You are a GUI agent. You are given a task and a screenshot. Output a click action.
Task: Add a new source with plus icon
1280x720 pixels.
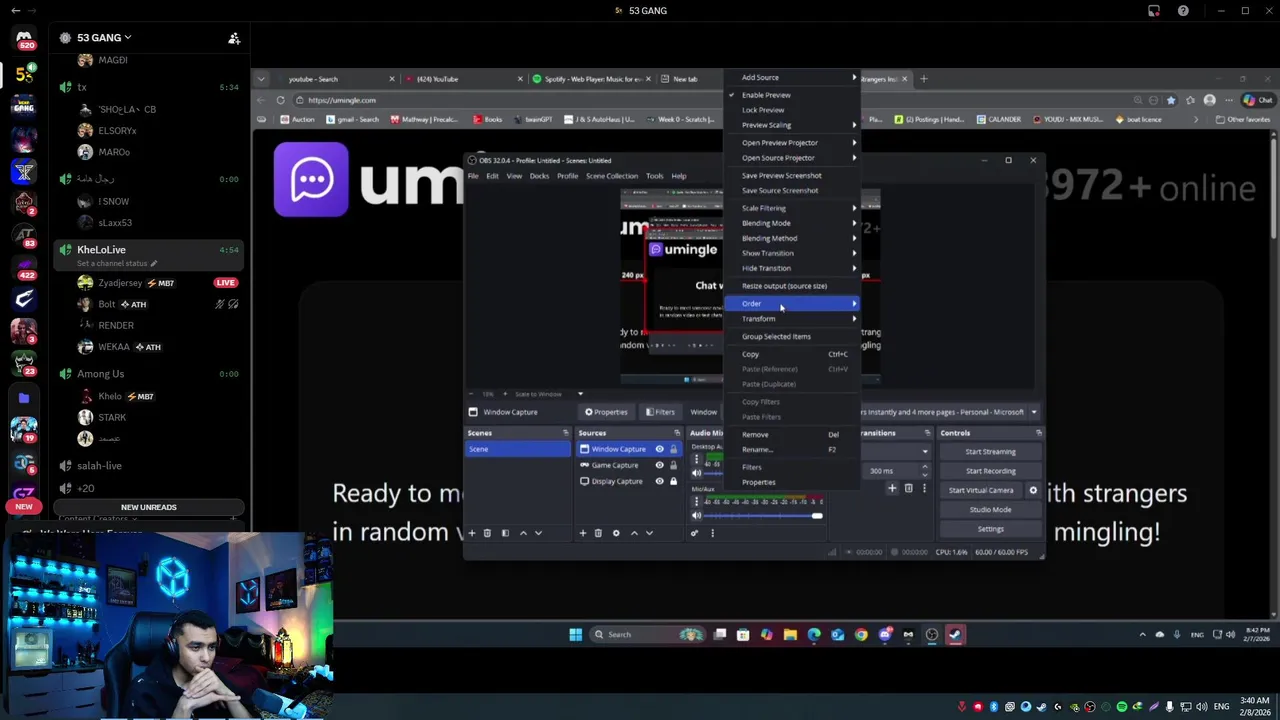coord(583,533)
